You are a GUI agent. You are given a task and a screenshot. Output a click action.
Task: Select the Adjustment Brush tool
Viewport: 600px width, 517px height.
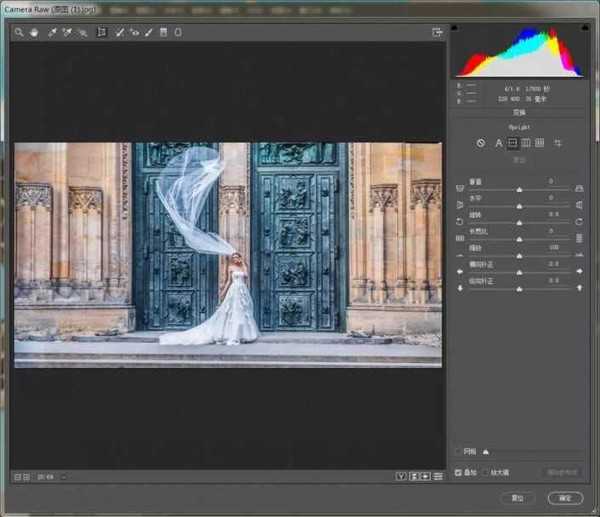(149, 32)
